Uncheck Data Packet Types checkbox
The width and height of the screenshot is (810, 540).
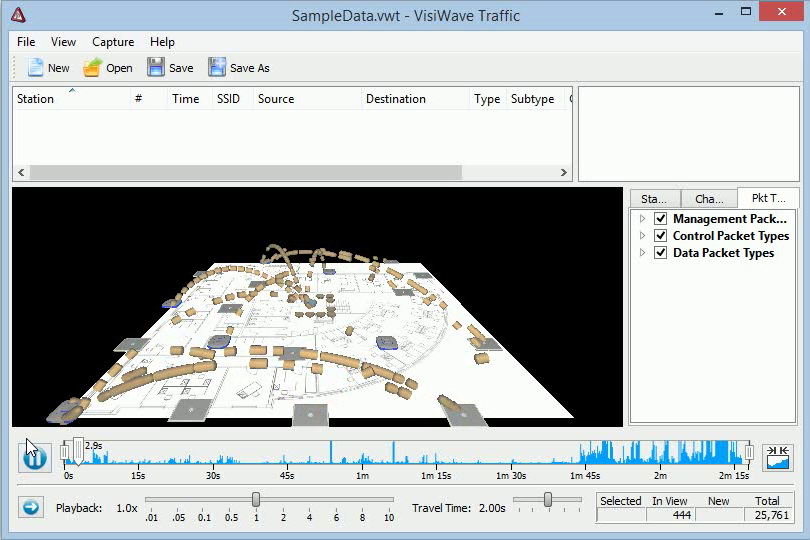[660, 253]
